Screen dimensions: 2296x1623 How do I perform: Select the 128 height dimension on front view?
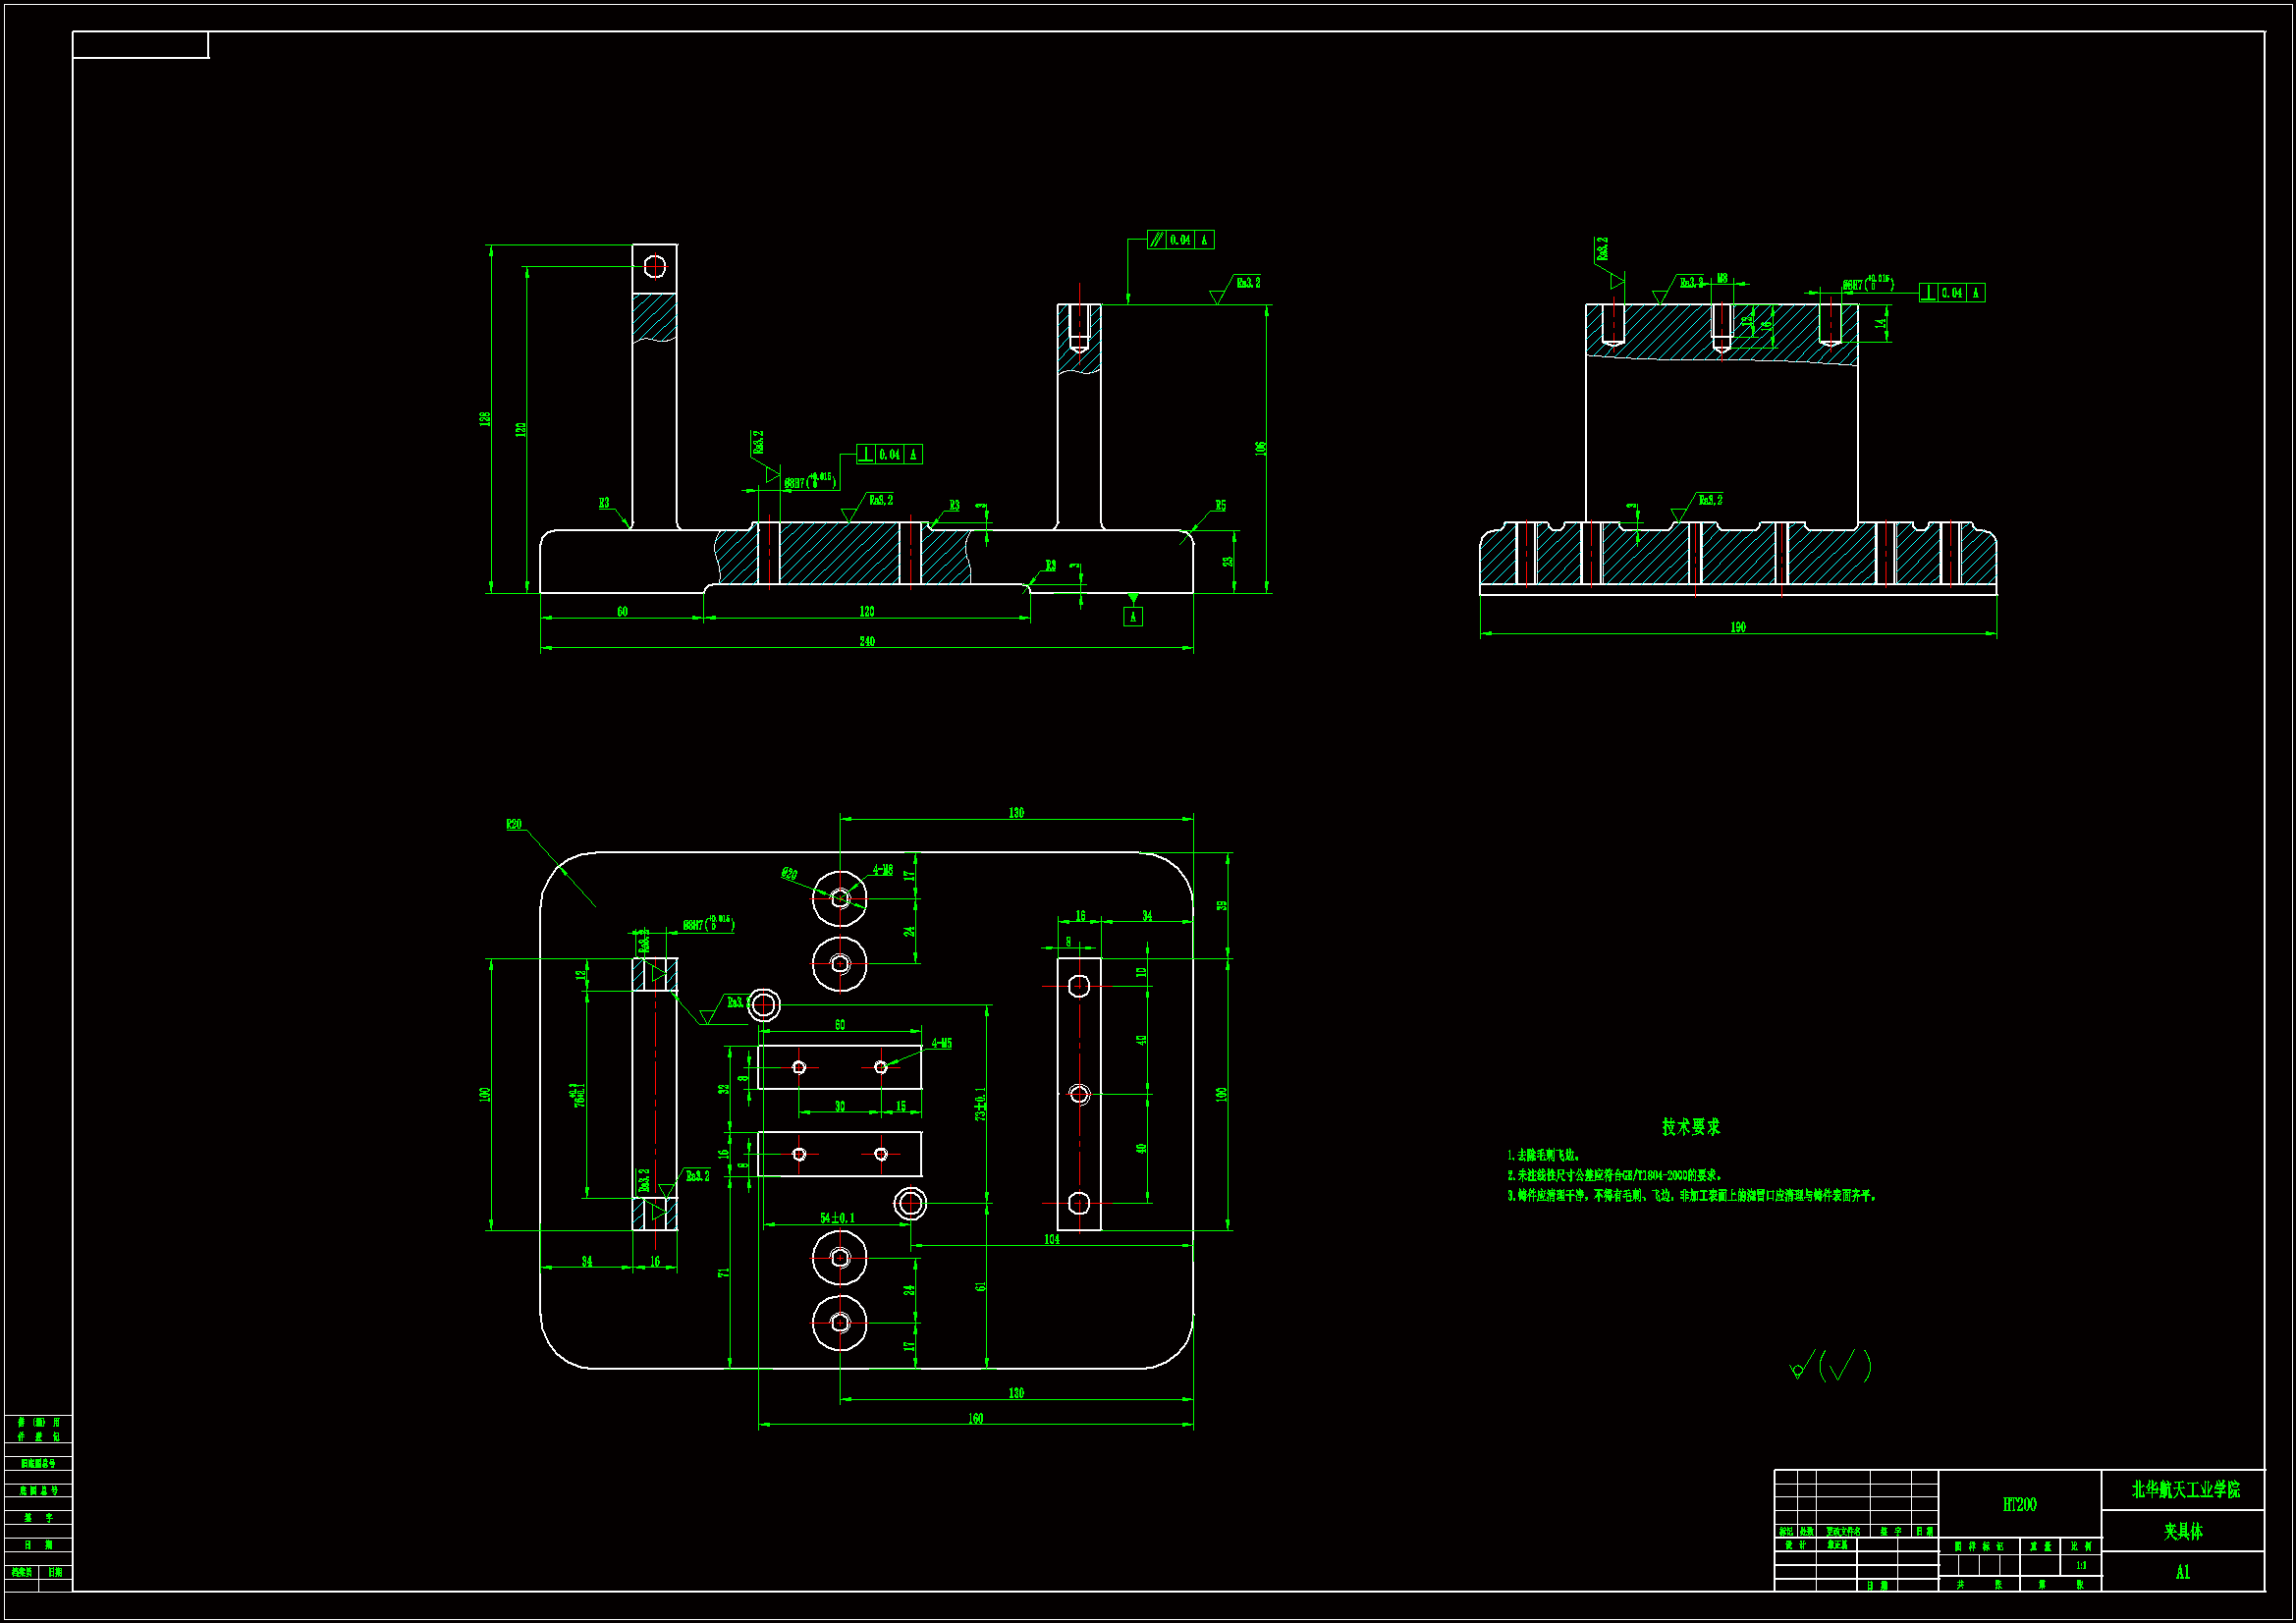[485, 419]
